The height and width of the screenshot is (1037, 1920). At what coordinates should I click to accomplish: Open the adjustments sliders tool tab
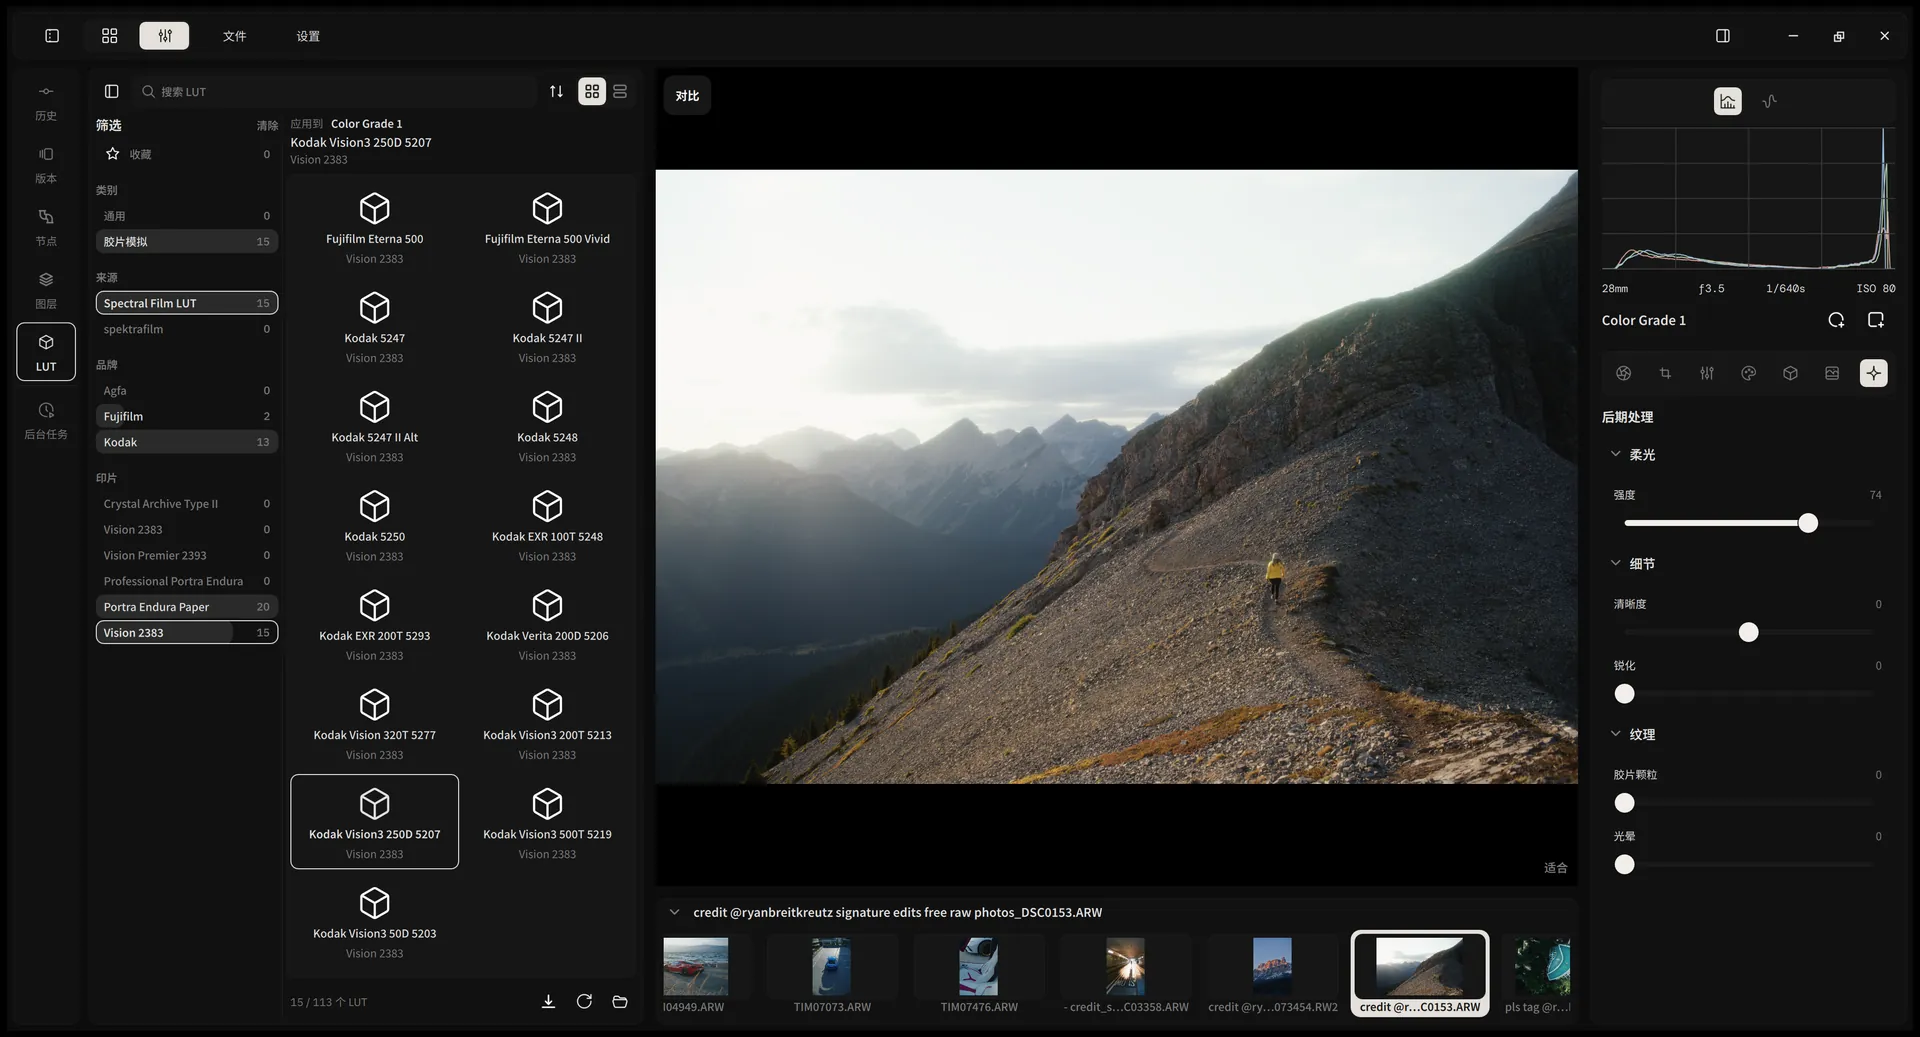(1707, 373)
